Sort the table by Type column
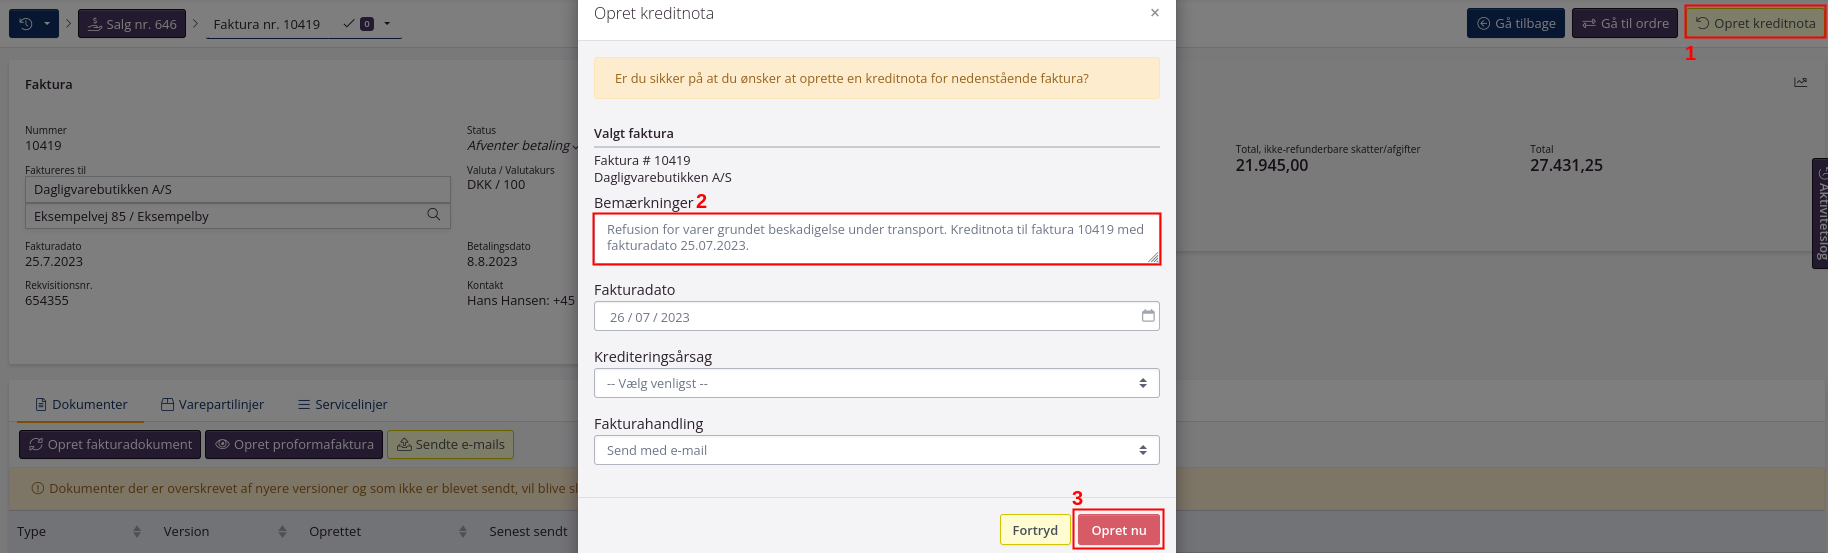Image resolution: width=1828 pixels, height=553 pixels. 32,532
